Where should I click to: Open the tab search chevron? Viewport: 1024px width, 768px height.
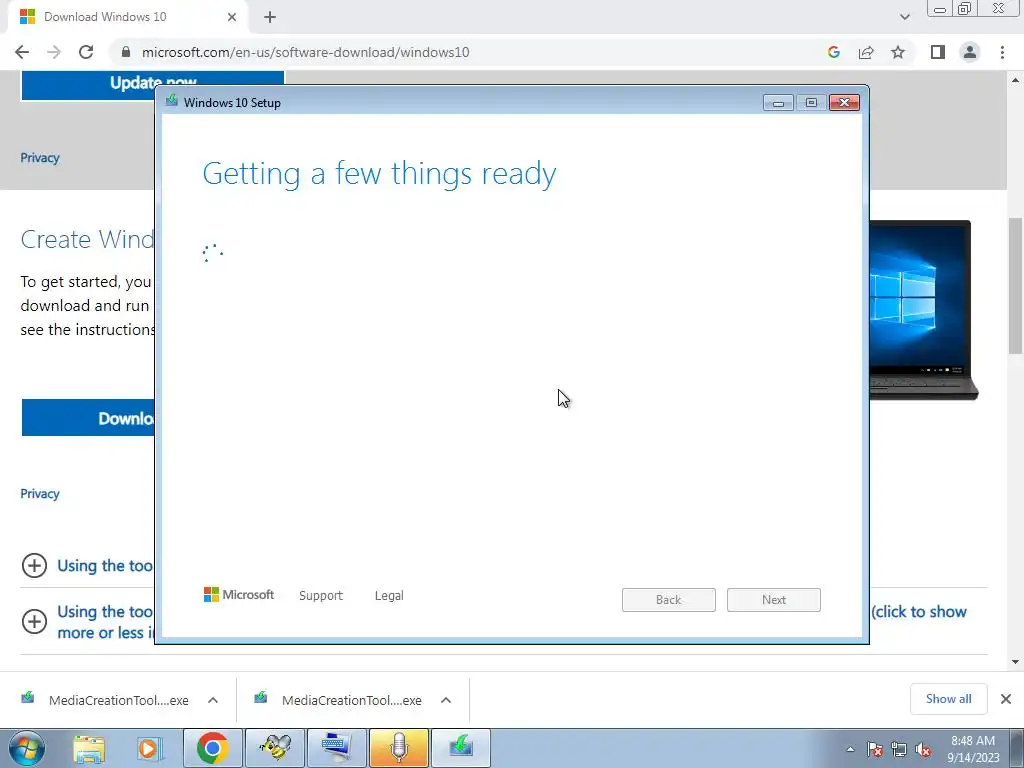click(904, 17)
